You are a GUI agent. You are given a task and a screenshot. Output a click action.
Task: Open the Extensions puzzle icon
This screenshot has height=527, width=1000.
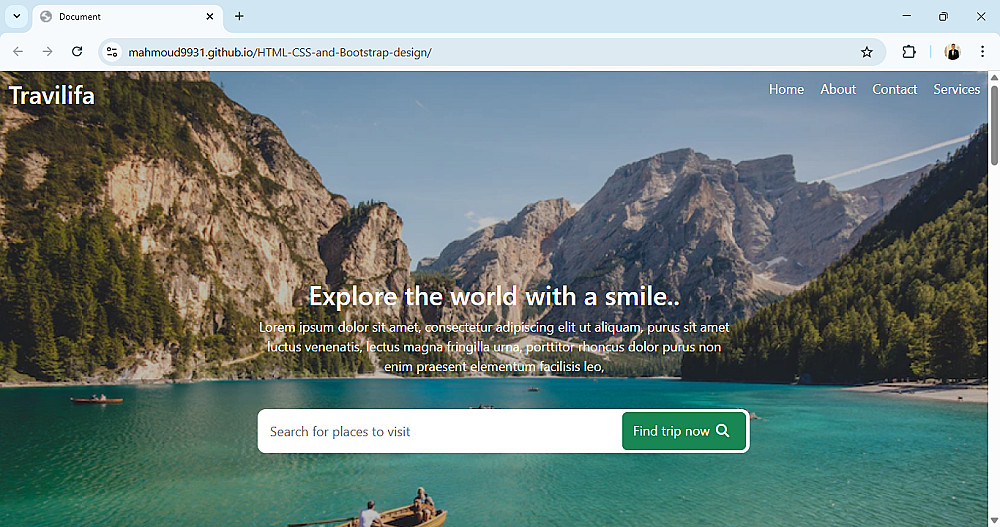[x=909, y=52]
